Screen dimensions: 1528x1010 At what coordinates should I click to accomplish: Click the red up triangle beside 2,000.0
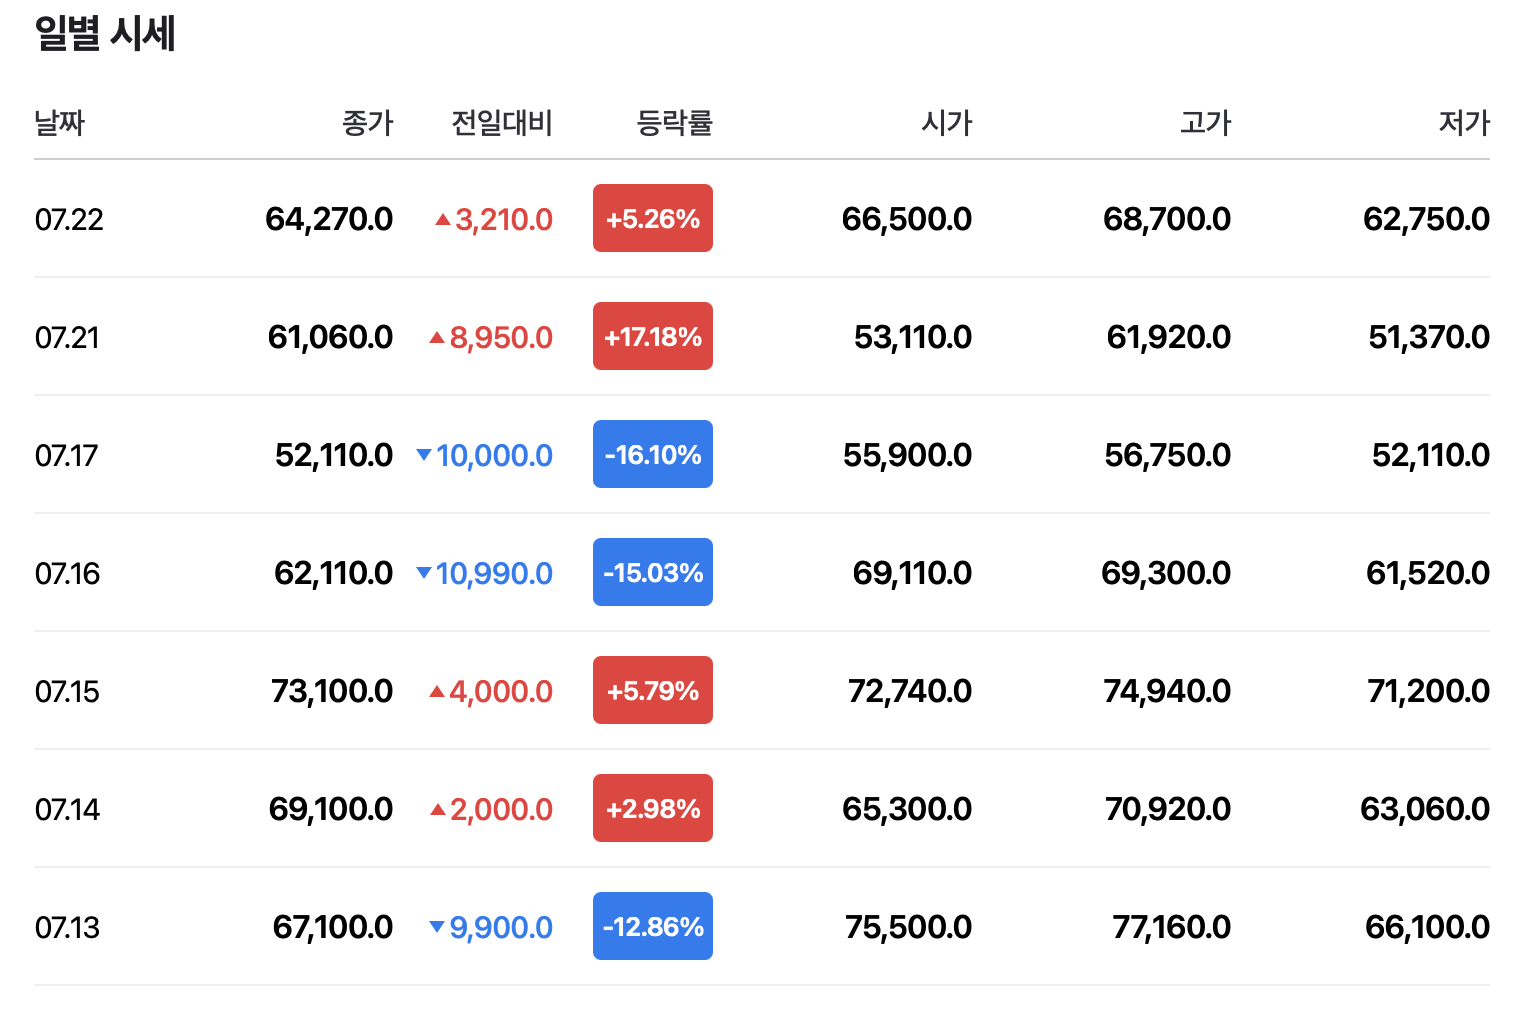coord(438,809)
